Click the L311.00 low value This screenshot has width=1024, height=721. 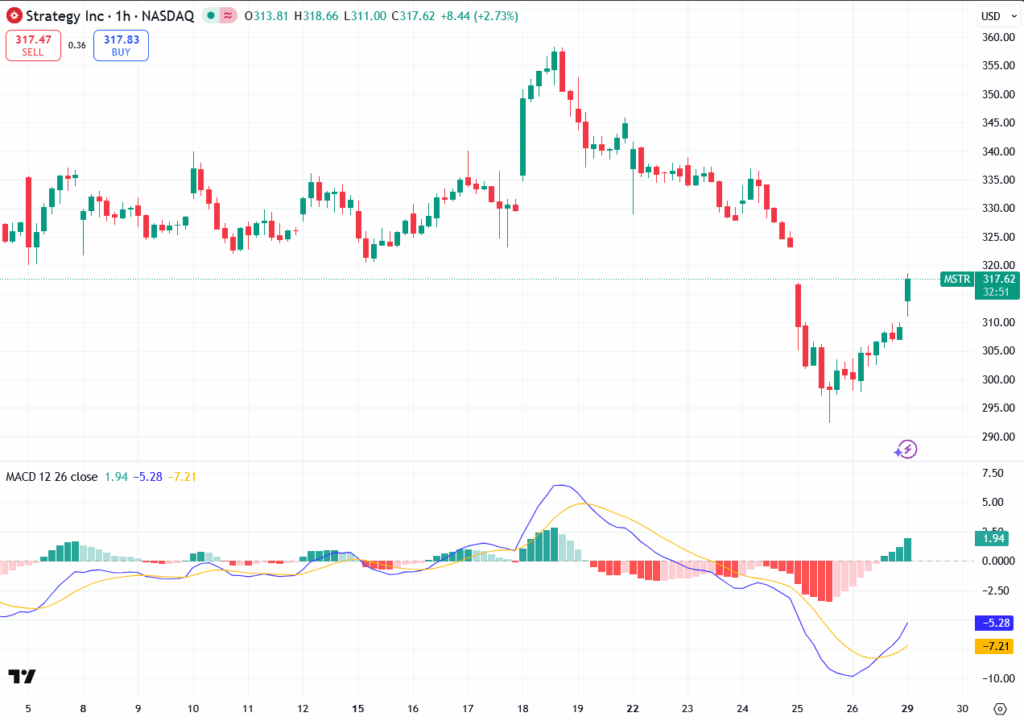pos(365,16)
